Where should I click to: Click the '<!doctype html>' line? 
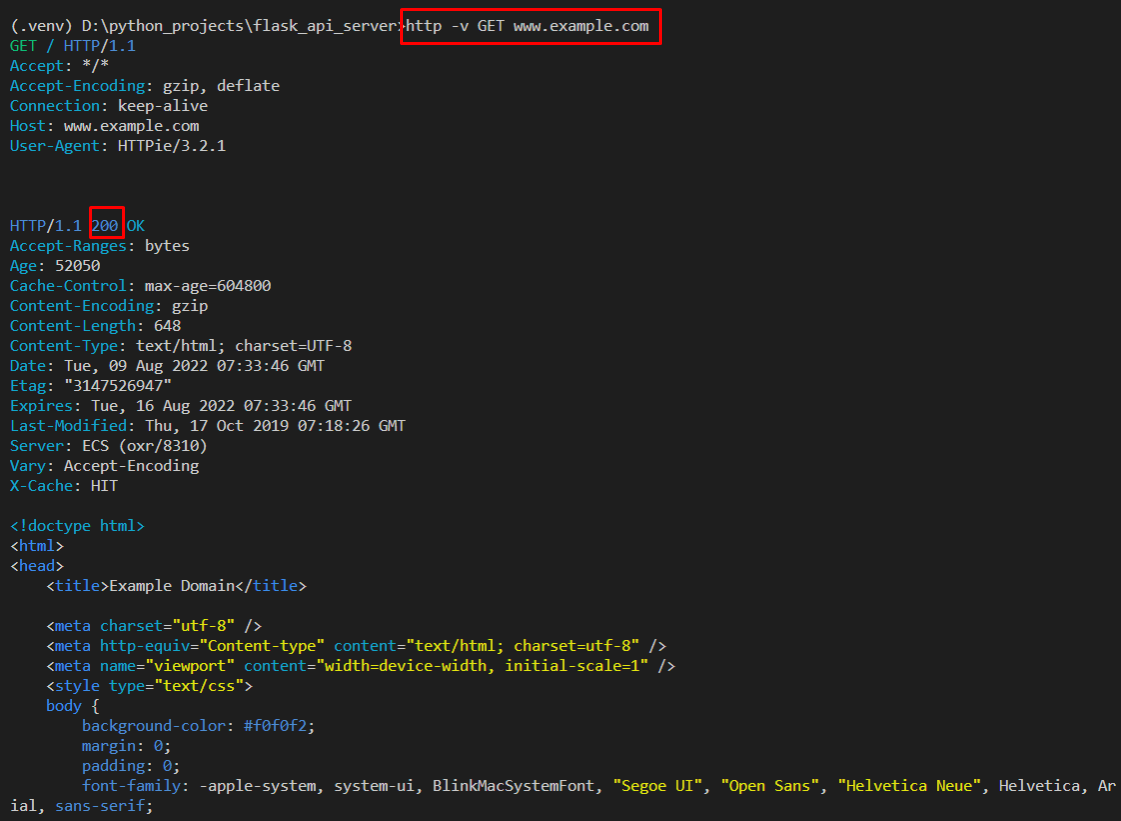(x=77, y=526)
